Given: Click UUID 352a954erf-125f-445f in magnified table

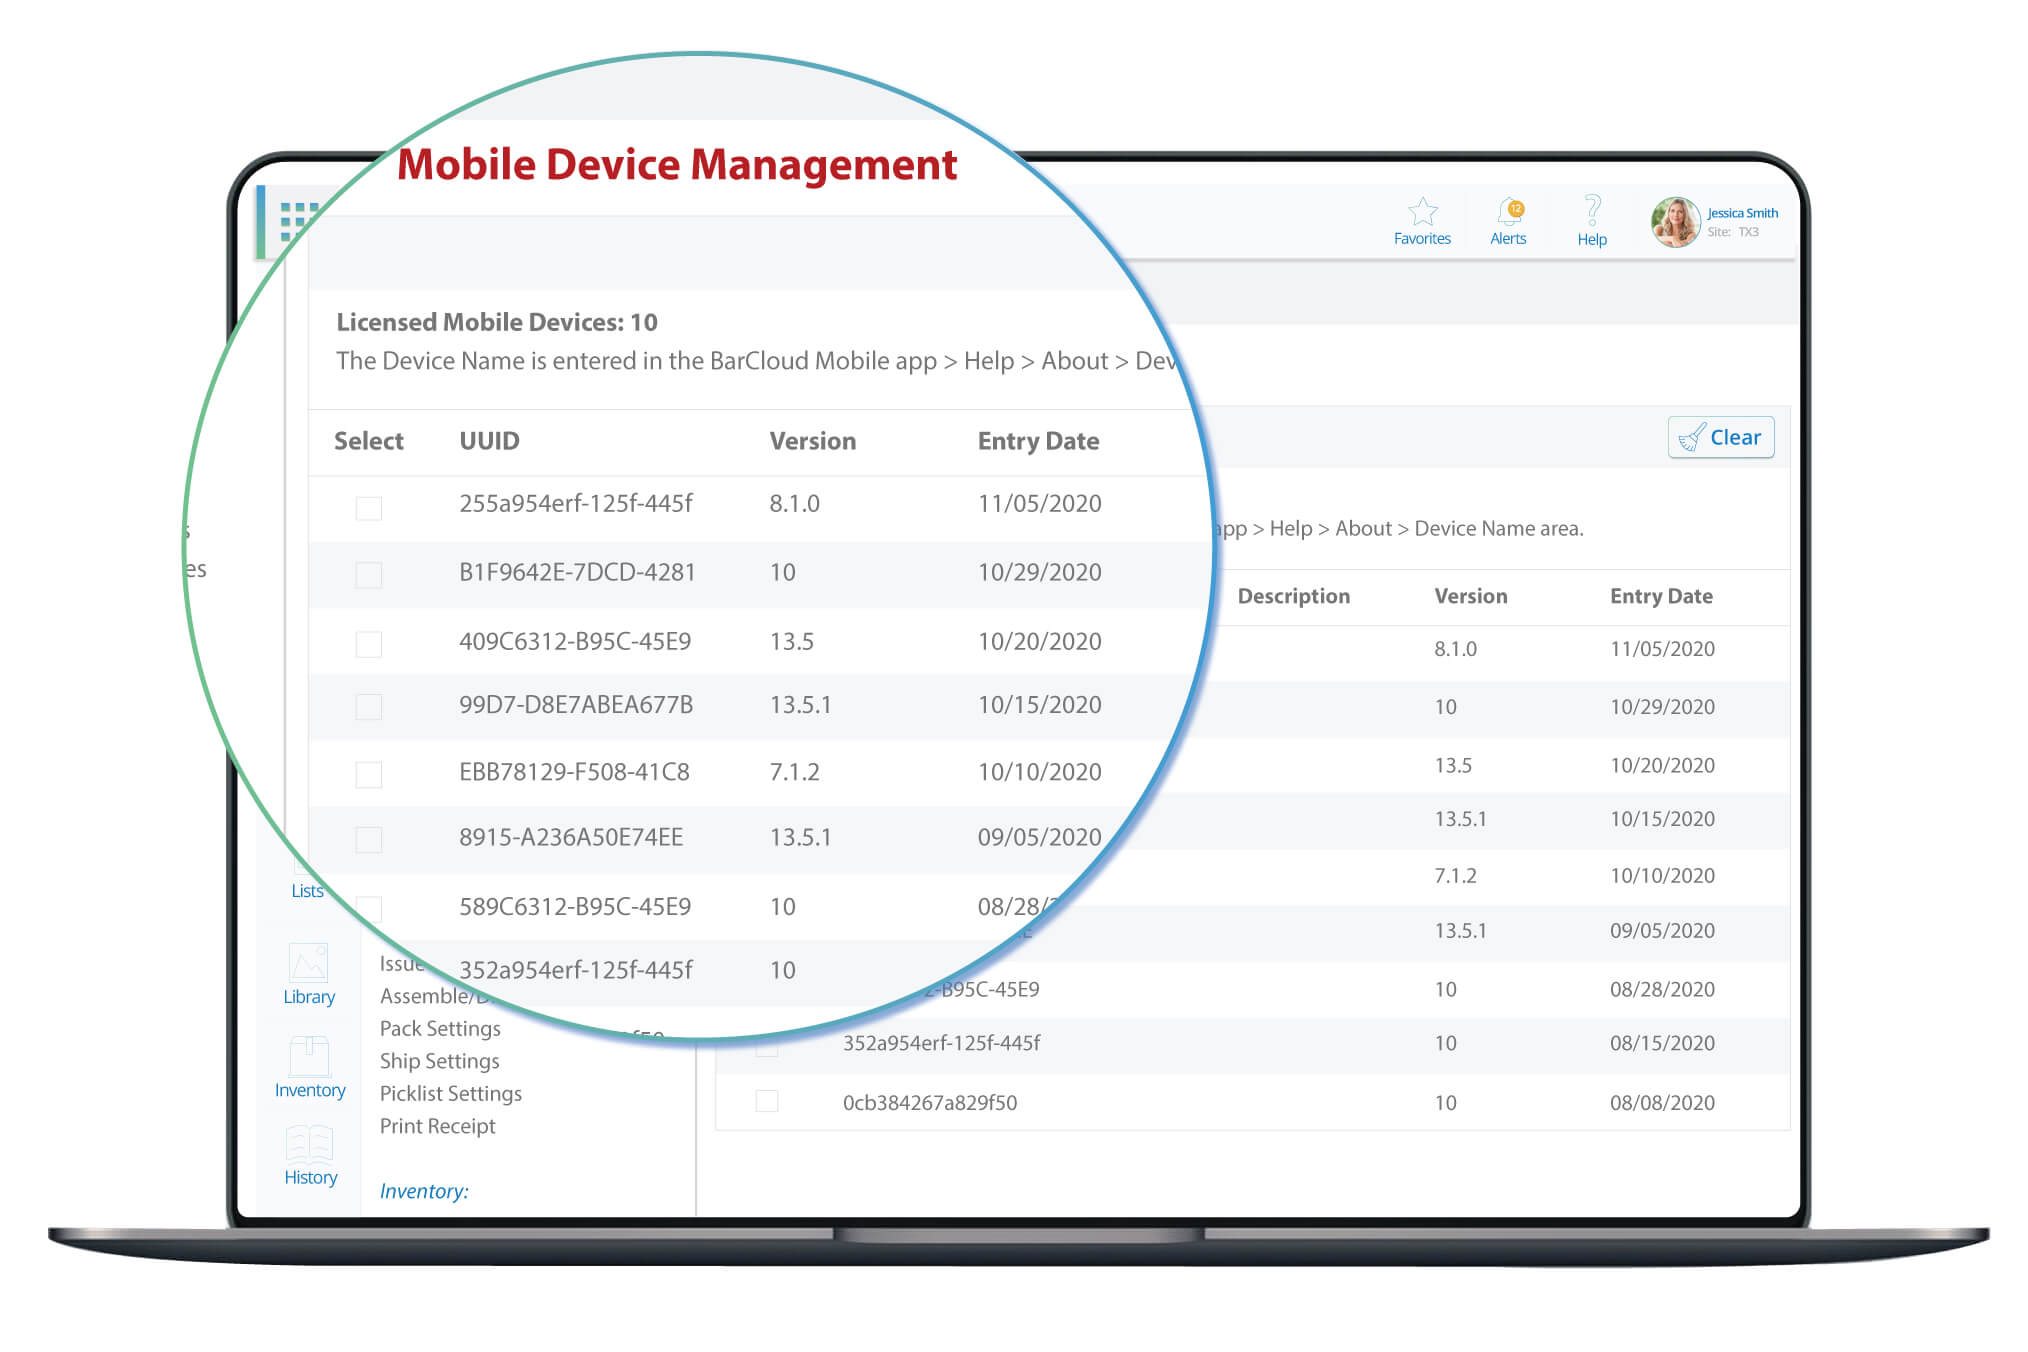Looking at the screenshot, I should coord(575,970).
